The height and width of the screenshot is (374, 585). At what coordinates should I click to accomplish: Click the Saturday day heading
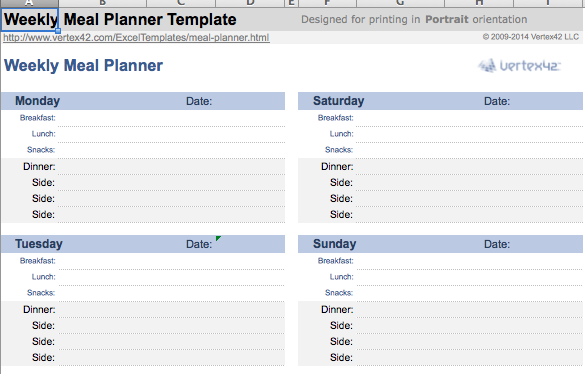pos(338,101)
